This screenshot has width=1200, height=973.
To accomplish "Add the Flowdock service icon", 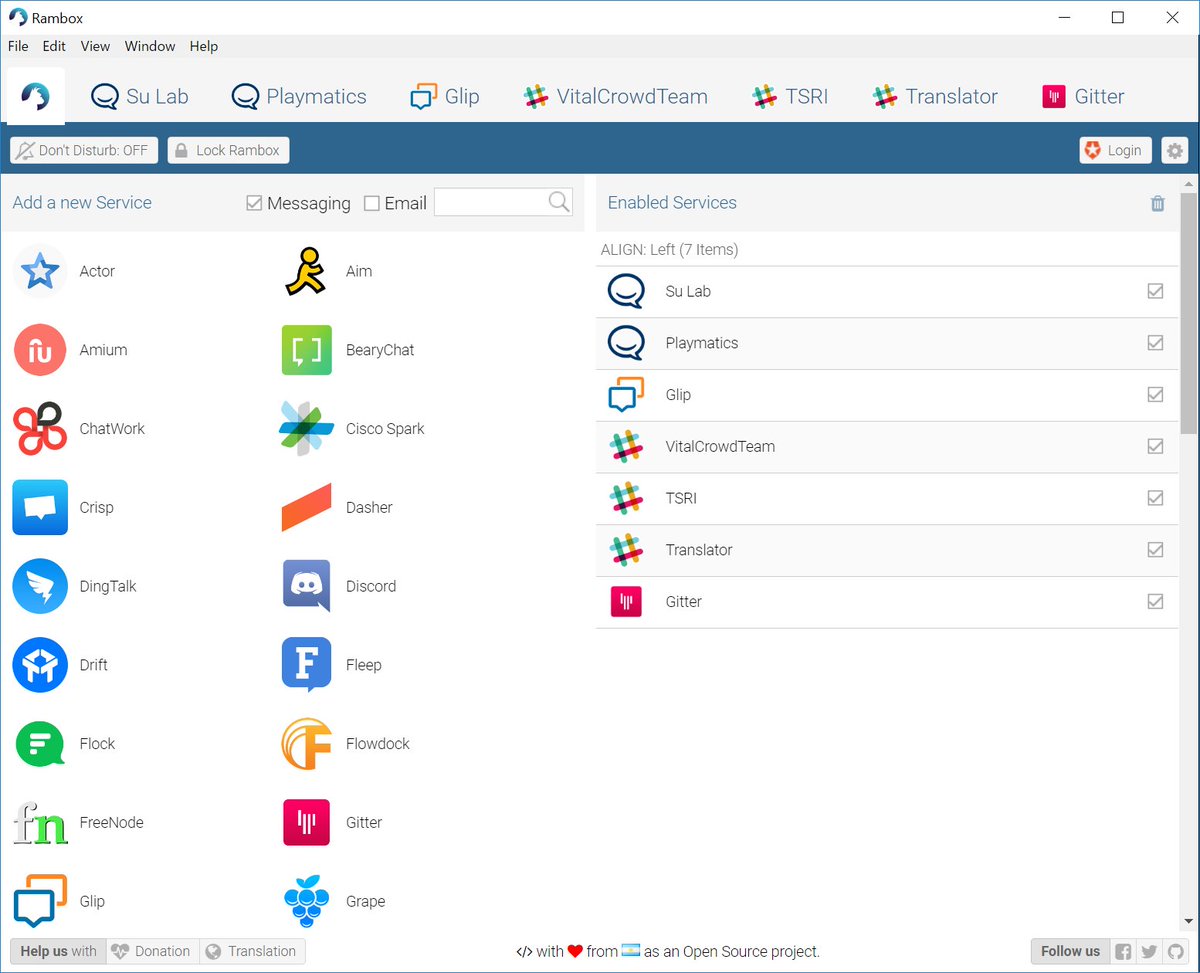I will tap(306, 744).
